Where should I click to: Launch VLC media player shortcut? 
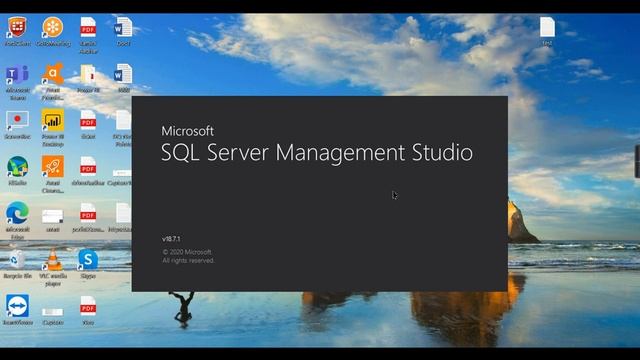[53, 260]
